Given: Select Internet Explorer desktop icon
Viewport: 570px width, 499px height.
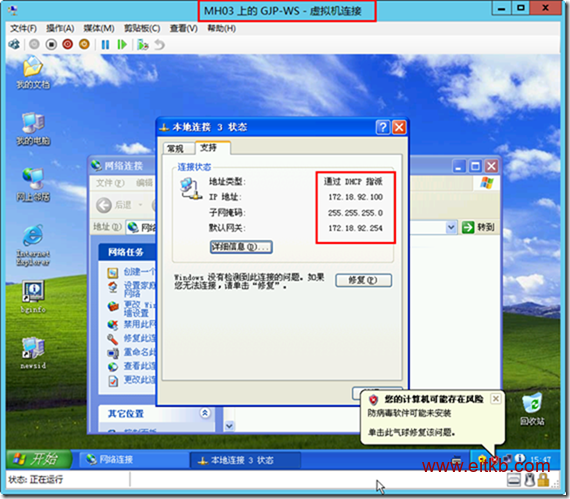Looking at the screenshot, I should coord(33,245).
